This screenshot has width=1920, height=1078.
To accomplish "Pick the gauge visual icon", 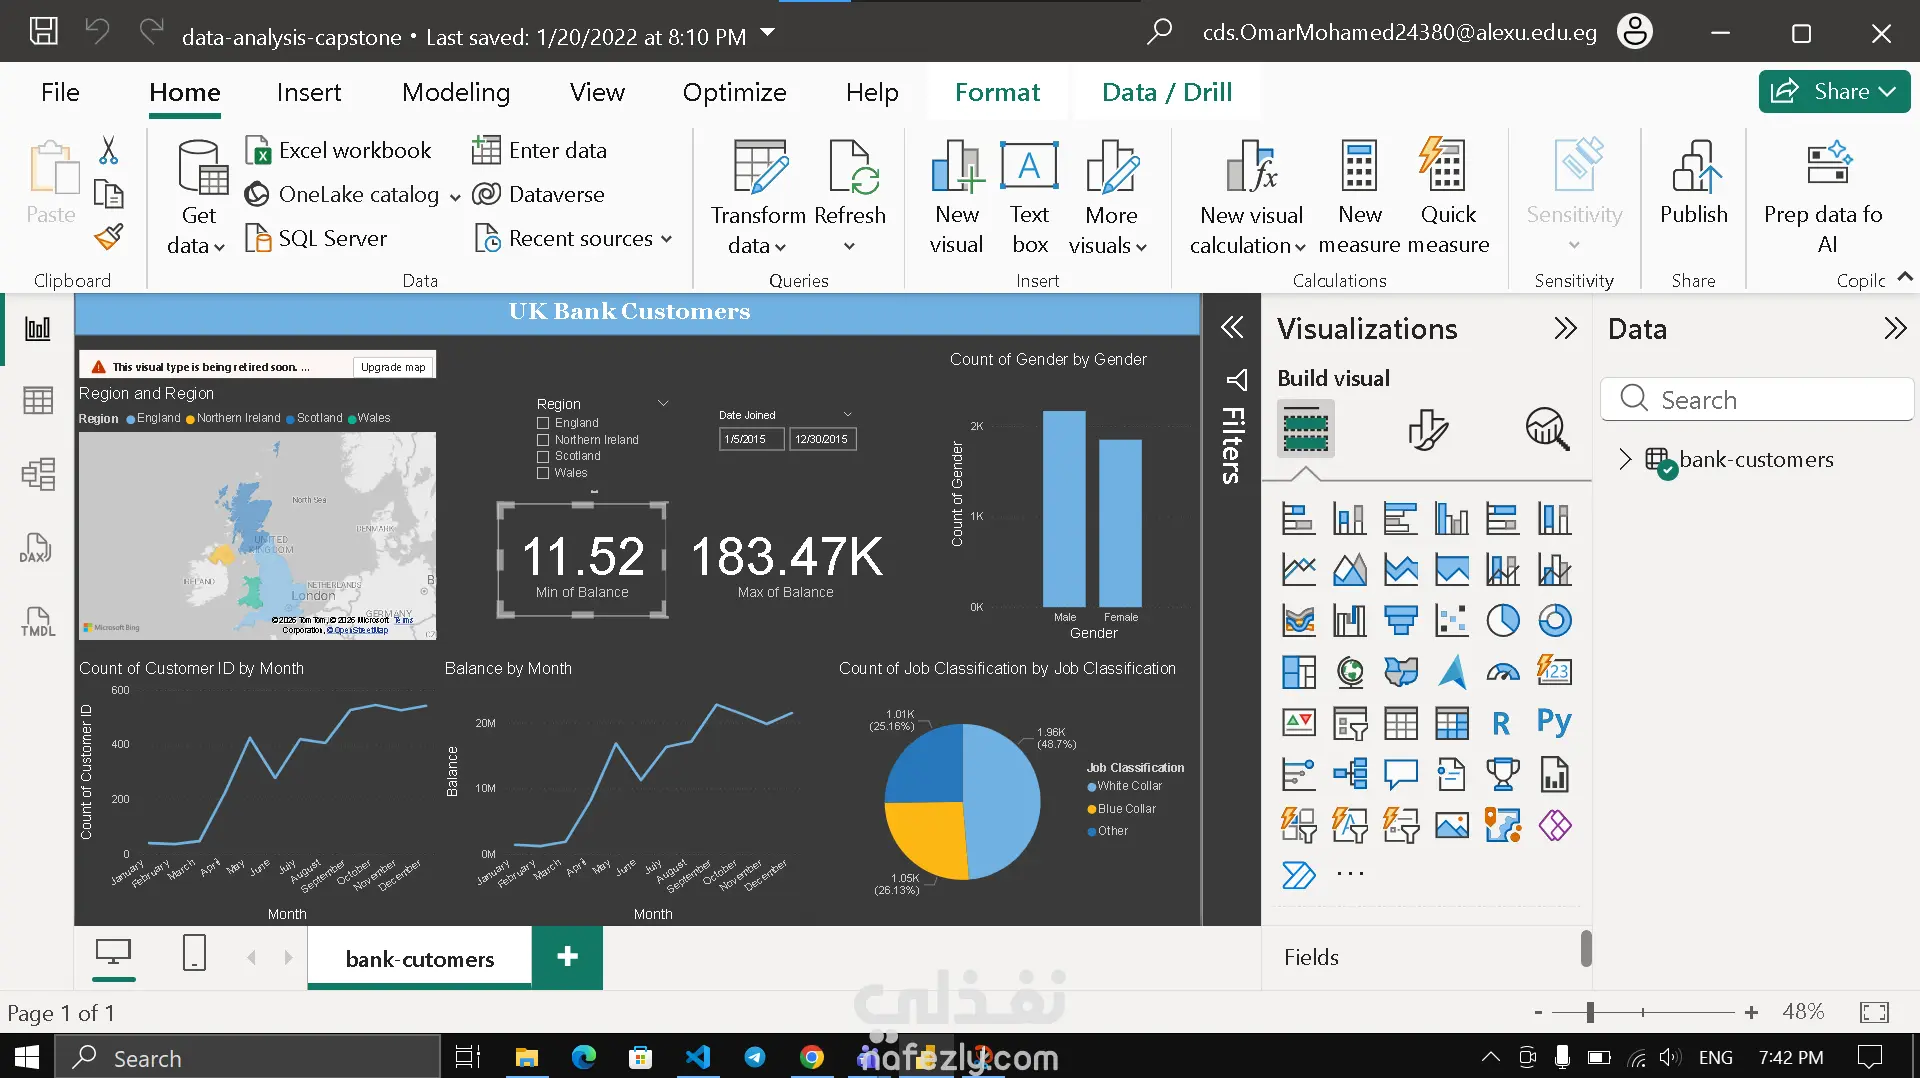I will point(1502,672).
